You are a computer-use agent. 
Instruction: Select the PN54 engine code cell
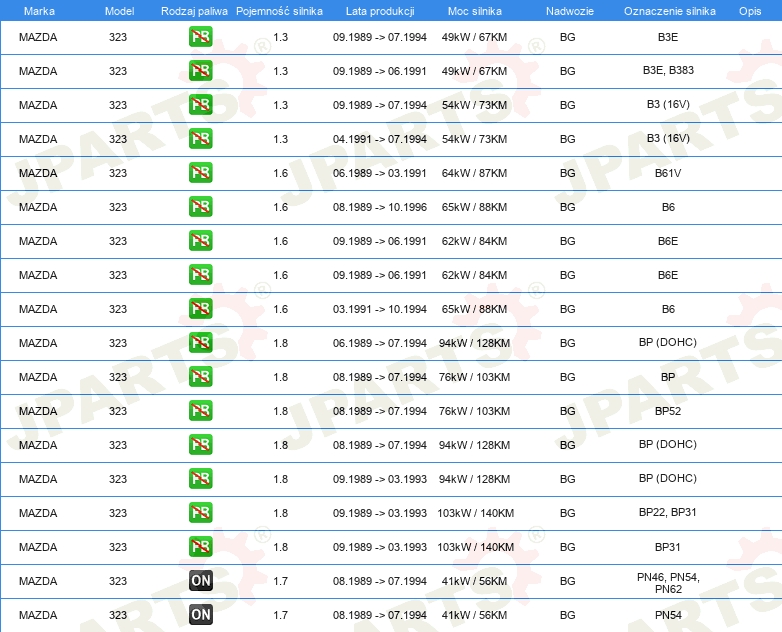tap(668, 615)
